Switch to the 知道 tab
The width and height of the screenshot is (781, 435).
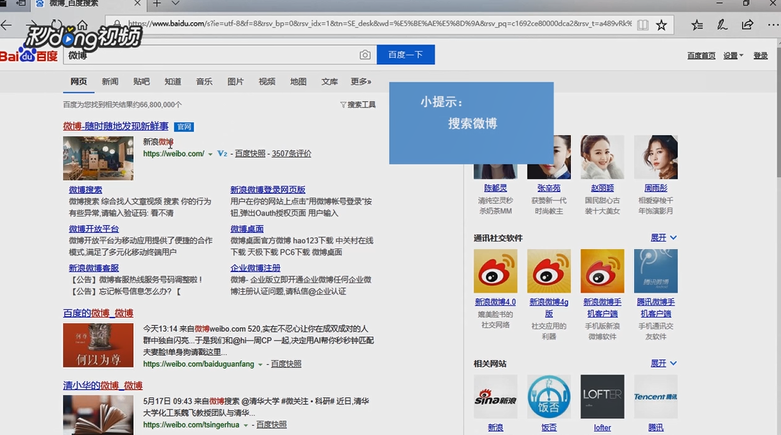pyautogui.click(x=173, y=81)
